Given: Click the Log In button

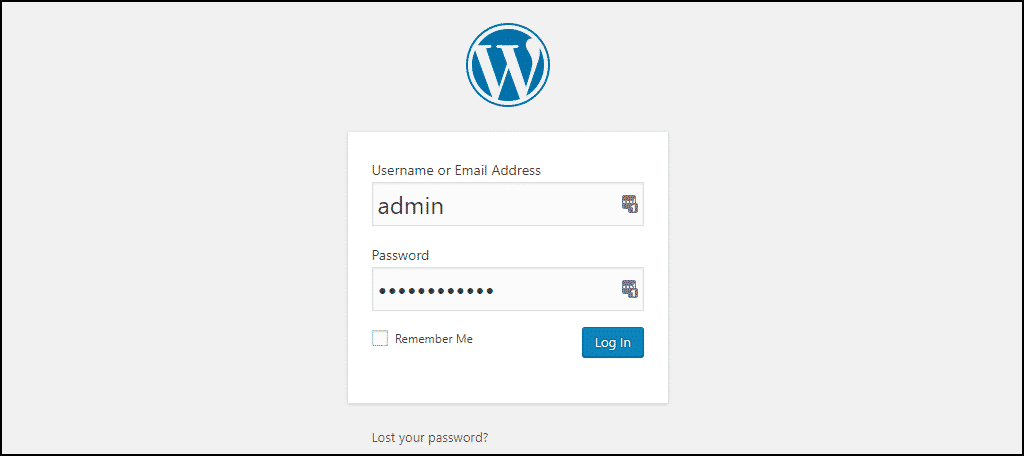Looking at the screenshot, I should [613, 342].
